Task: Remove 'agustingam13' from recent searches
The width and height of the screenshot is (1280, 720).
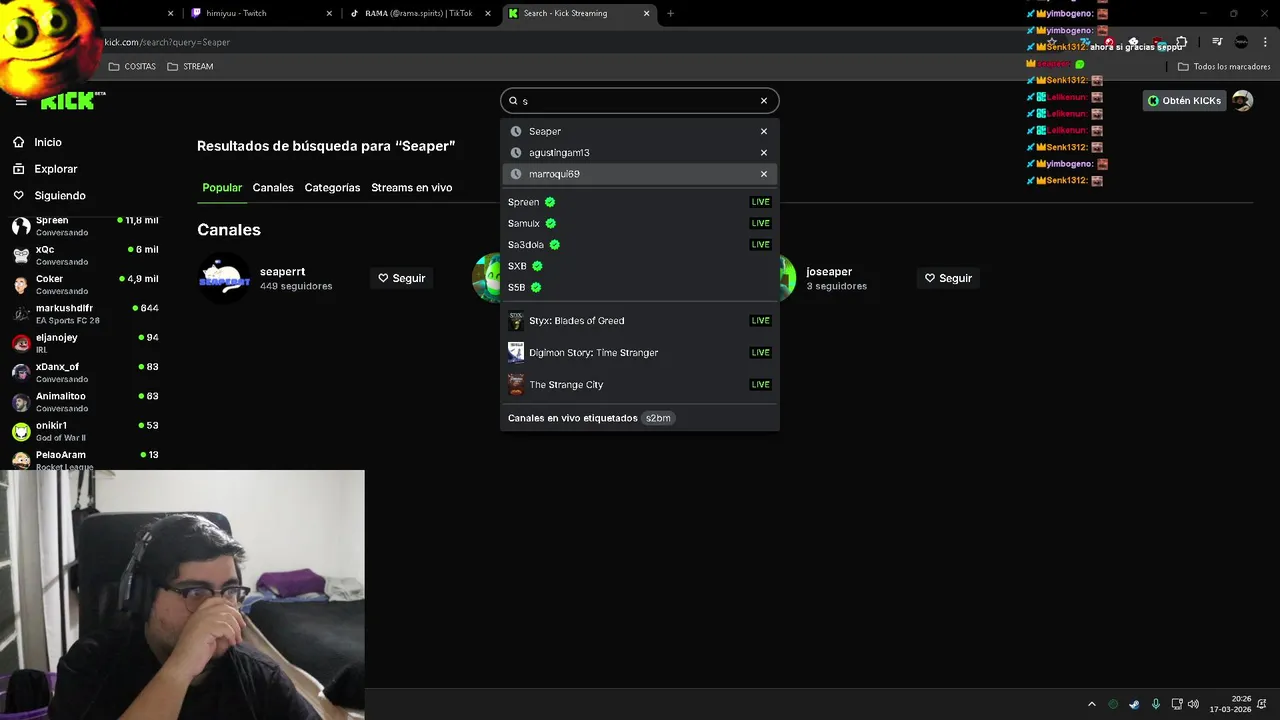Action: [764, 153]
